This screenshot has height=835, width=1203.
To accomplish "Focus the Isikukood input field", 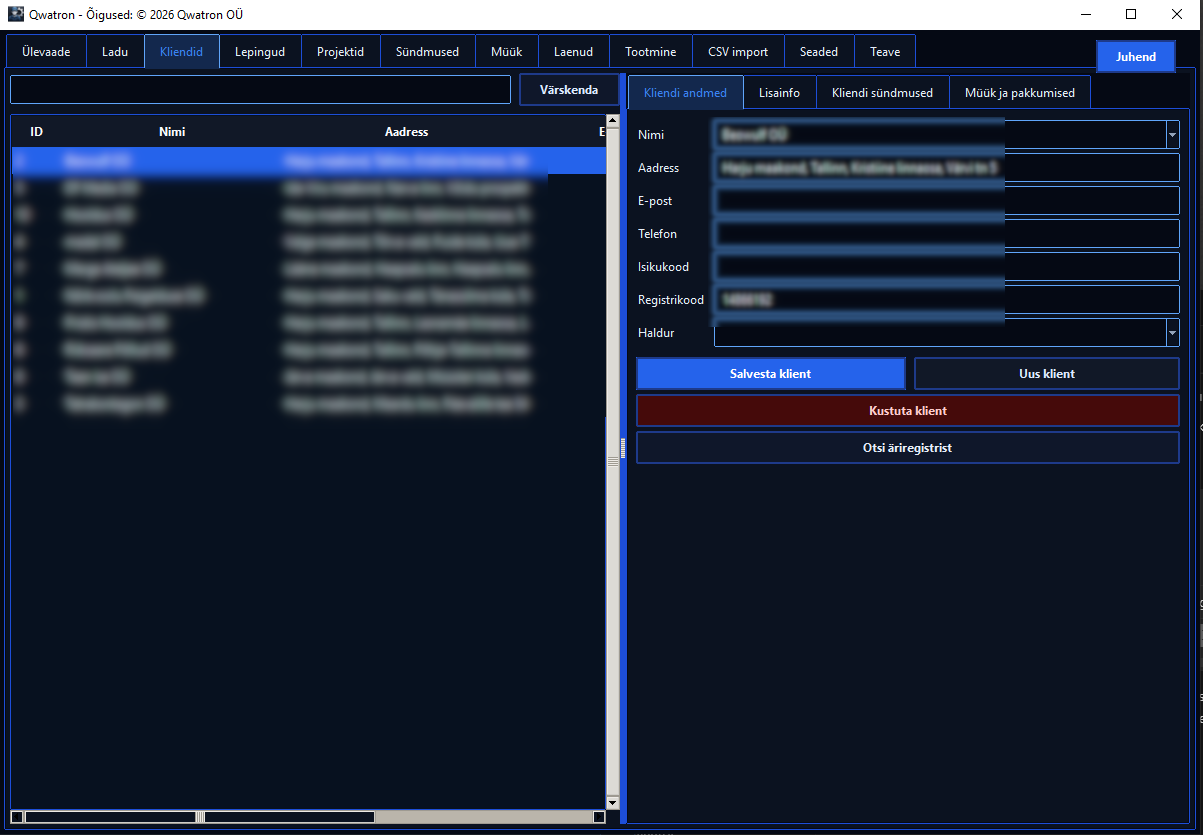I will point(947,267).
